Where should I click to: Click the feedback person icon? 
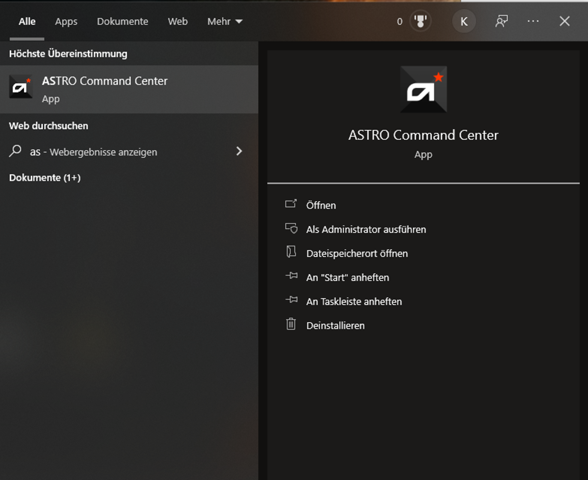(x=501, y=21)
